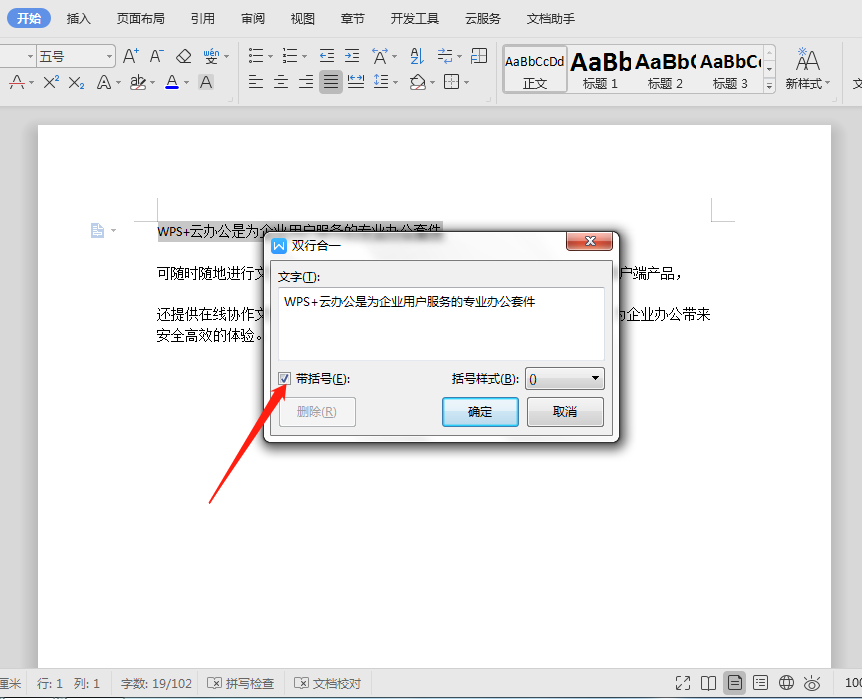Click the 取消 button

coord(565,411)
